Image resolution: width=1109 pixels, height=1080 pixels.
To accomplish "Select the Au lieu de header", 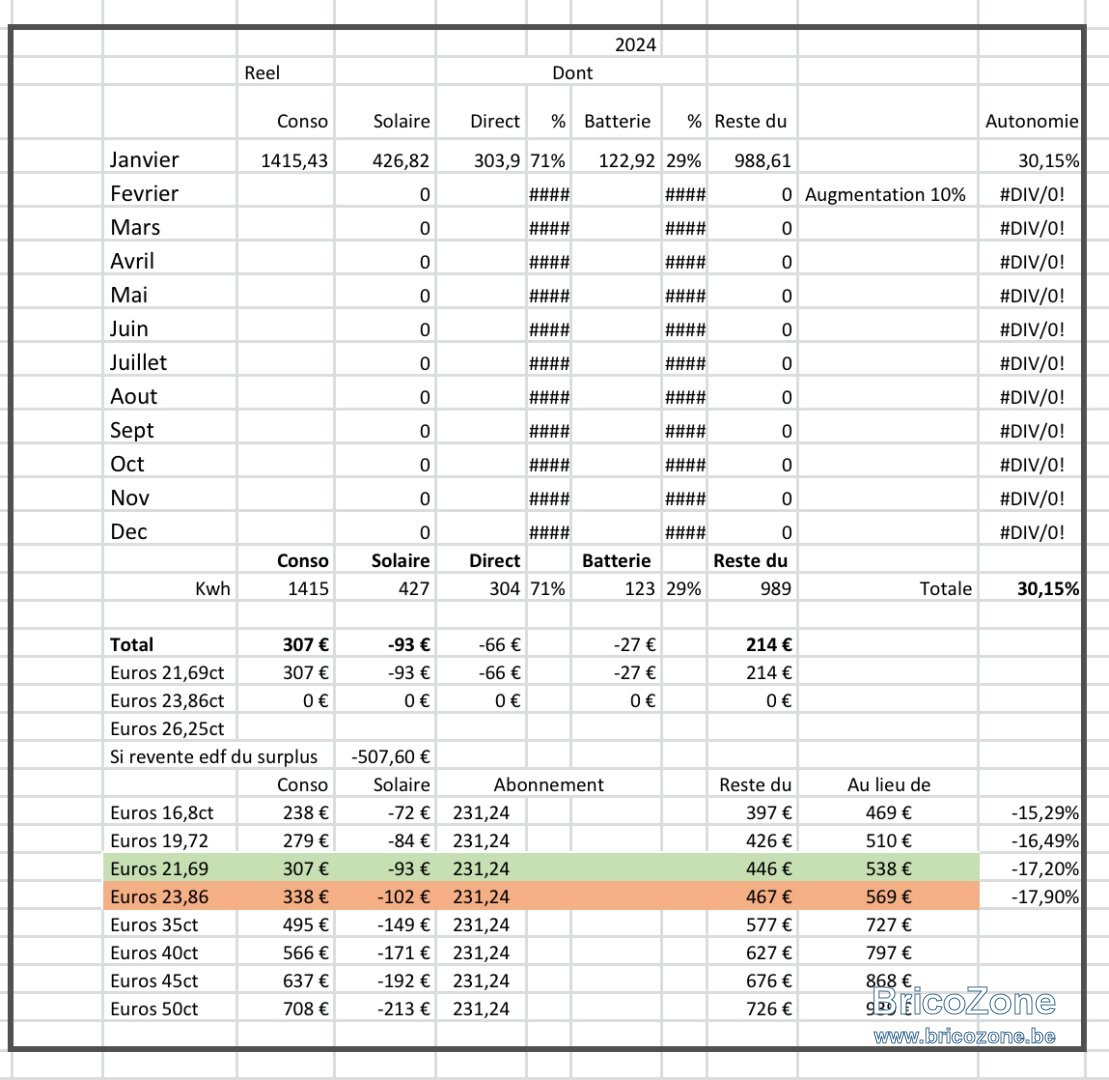I will pyautogui.click(x=889, y=784).
